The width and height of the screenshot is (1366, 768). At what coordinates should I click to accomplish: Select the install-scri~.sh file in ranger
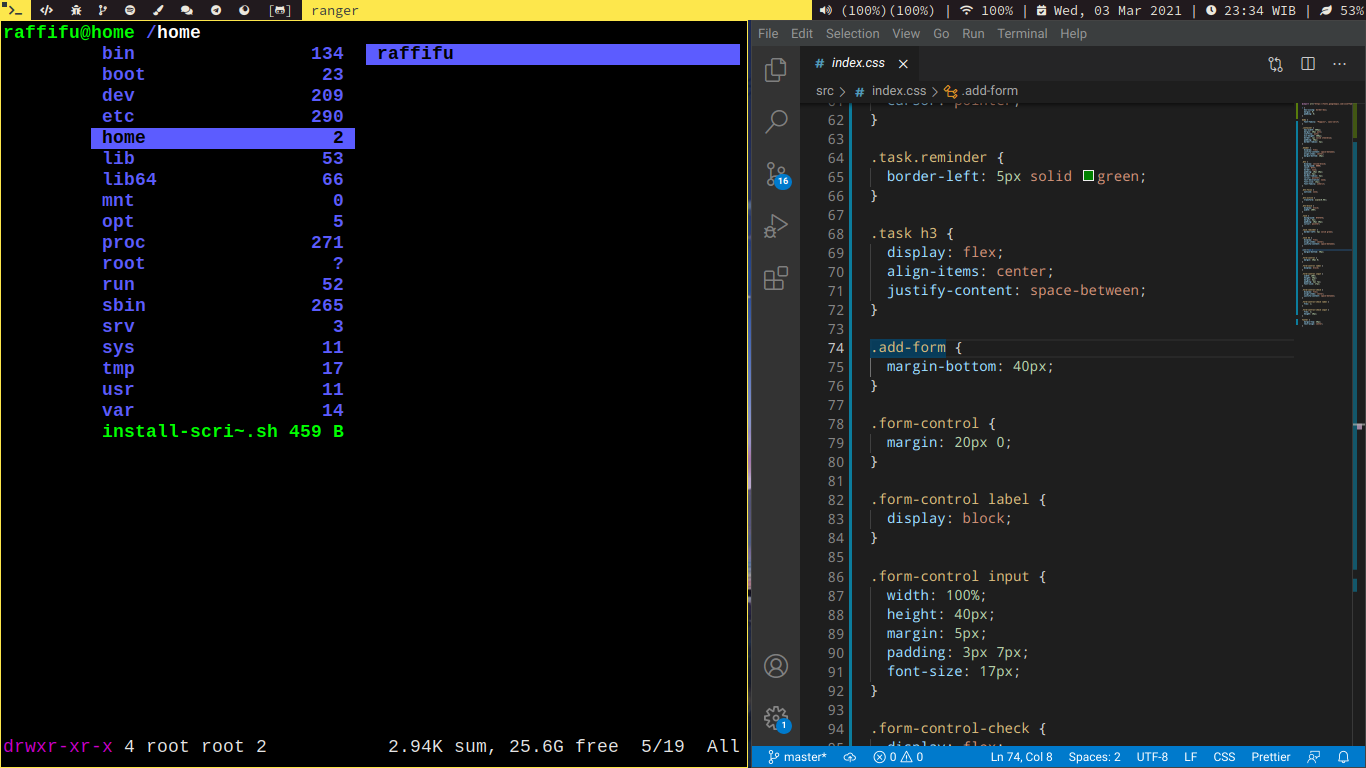coord(223,432)
